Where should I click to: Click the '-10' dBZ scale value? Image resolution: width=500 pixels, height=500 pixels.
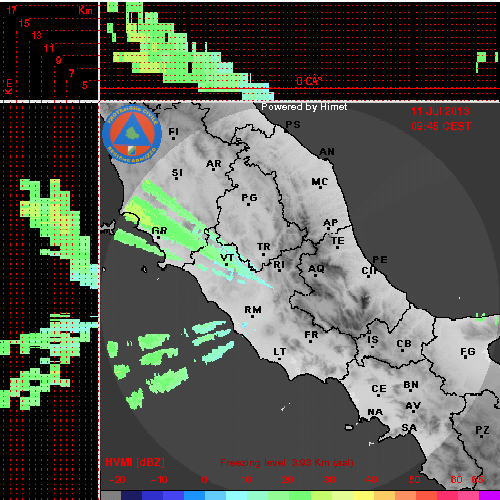click(x=159, y=480)
